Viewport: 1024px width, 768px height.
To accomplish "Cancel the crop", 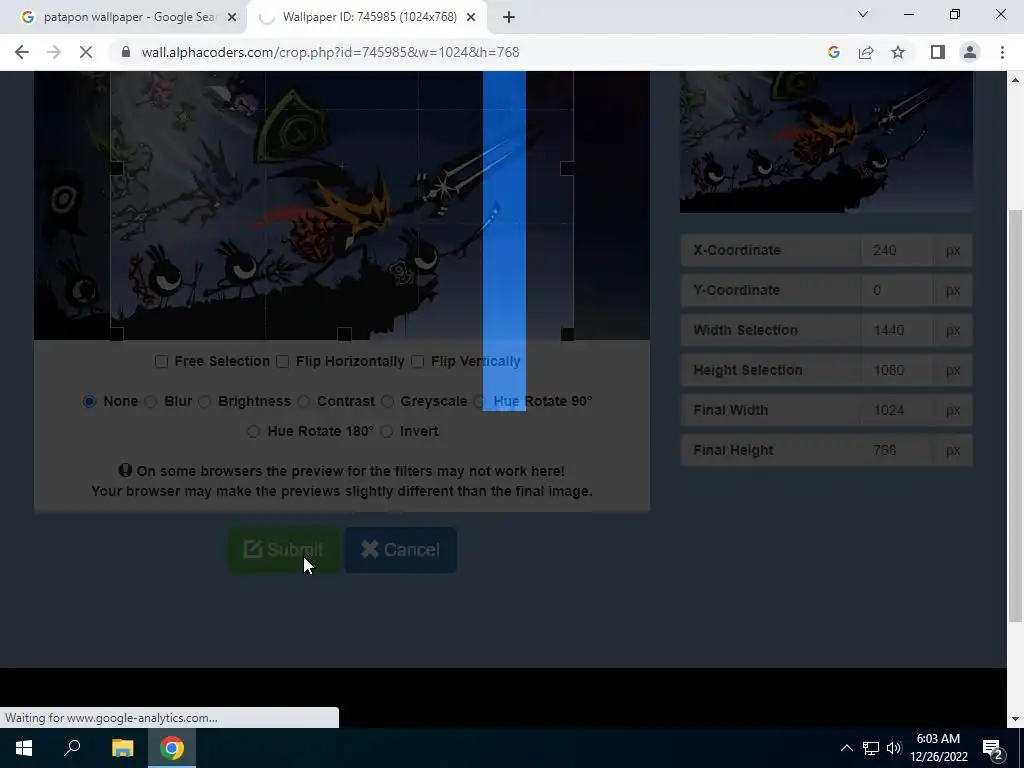I will [400, 549].
